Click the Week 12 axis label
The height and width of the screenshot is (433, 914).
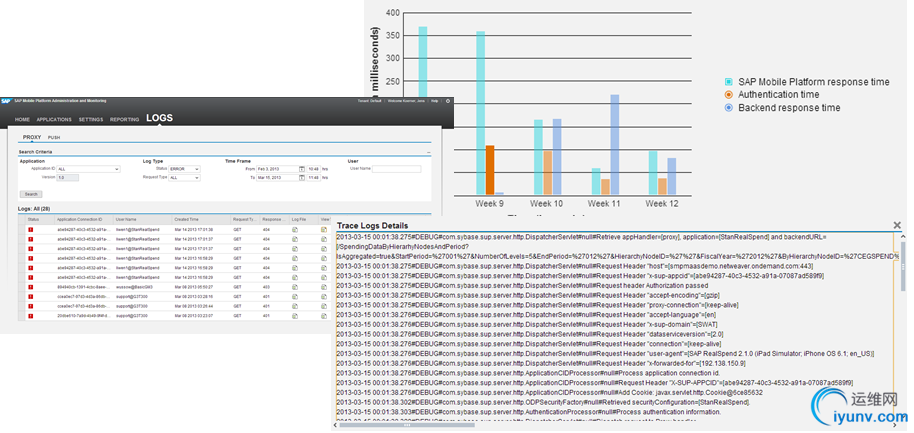pyautogui.click(x=662, y=204)
